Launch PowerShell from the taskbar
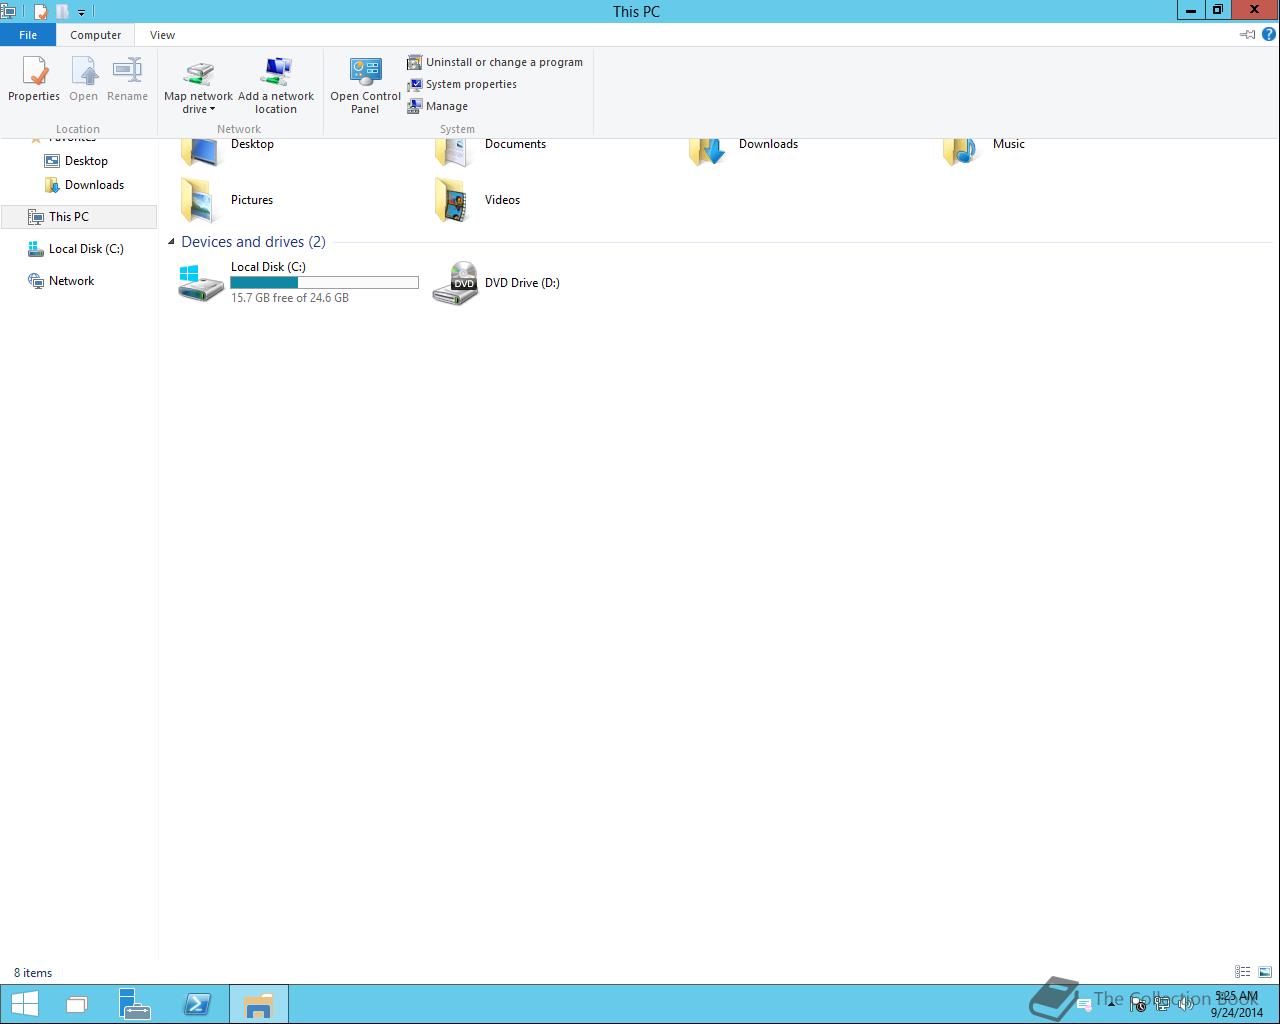The width and height of the screenshot is (1280, 1024). click(x=197, y=1004)
